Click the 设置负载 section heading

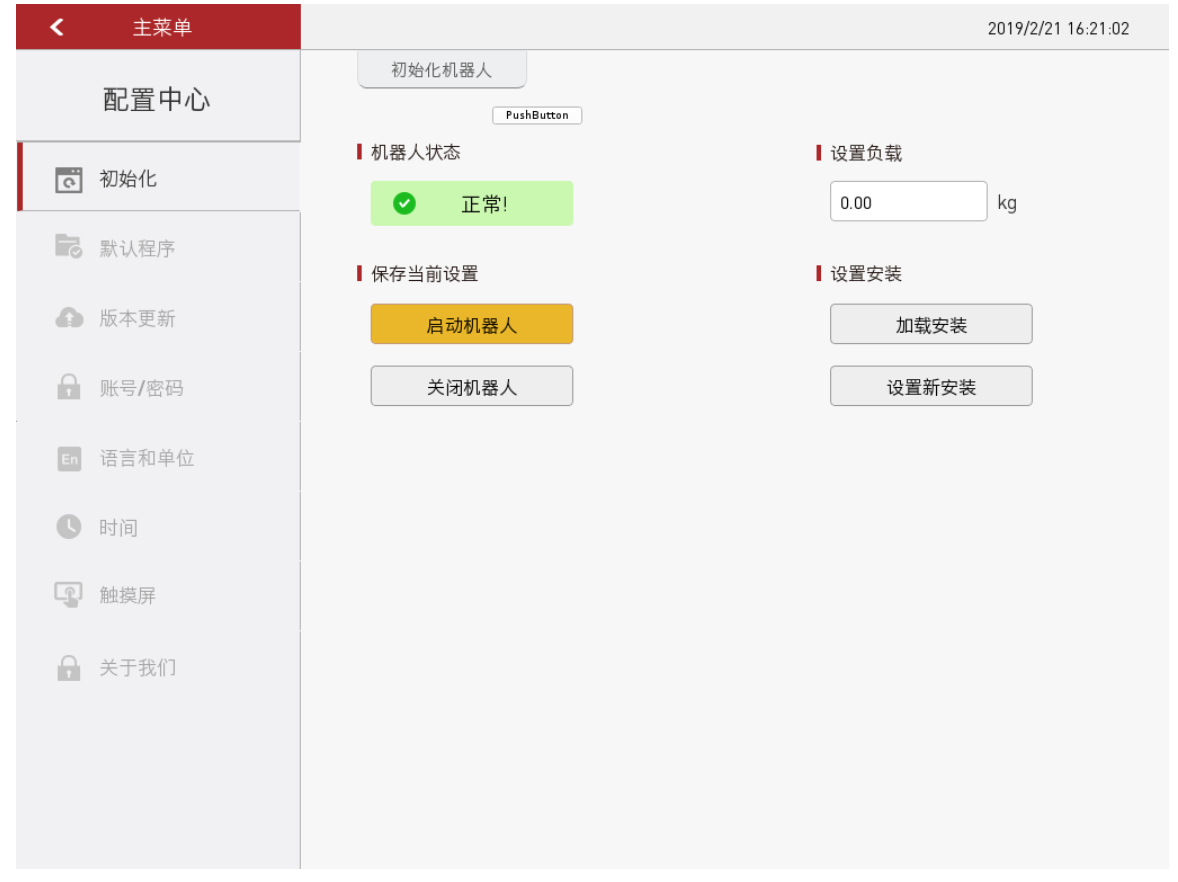tap(865, 153)
